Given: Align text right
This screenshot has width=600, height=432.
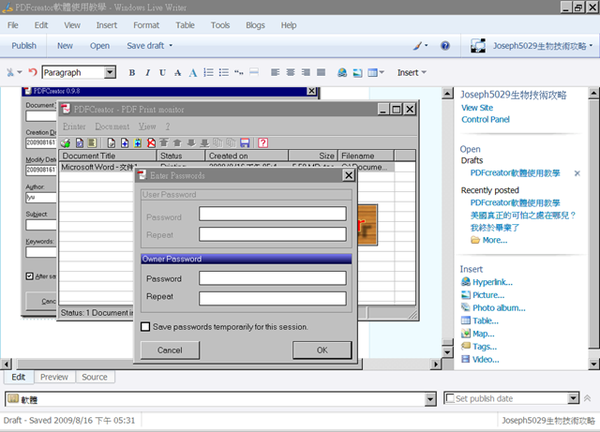Looking at the screenshot, I should pyautogui.click(x=306, y=72).
